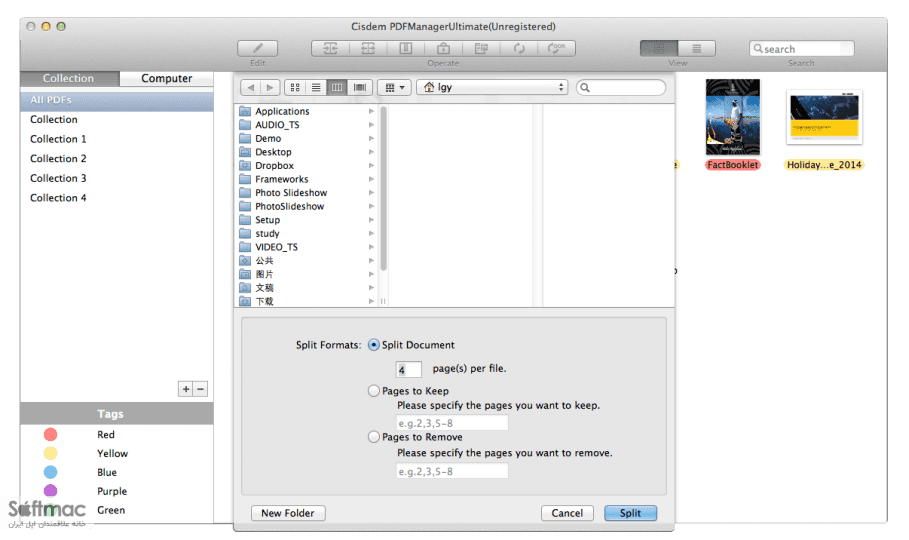Click the Edit pencil toolbar button

257,48
